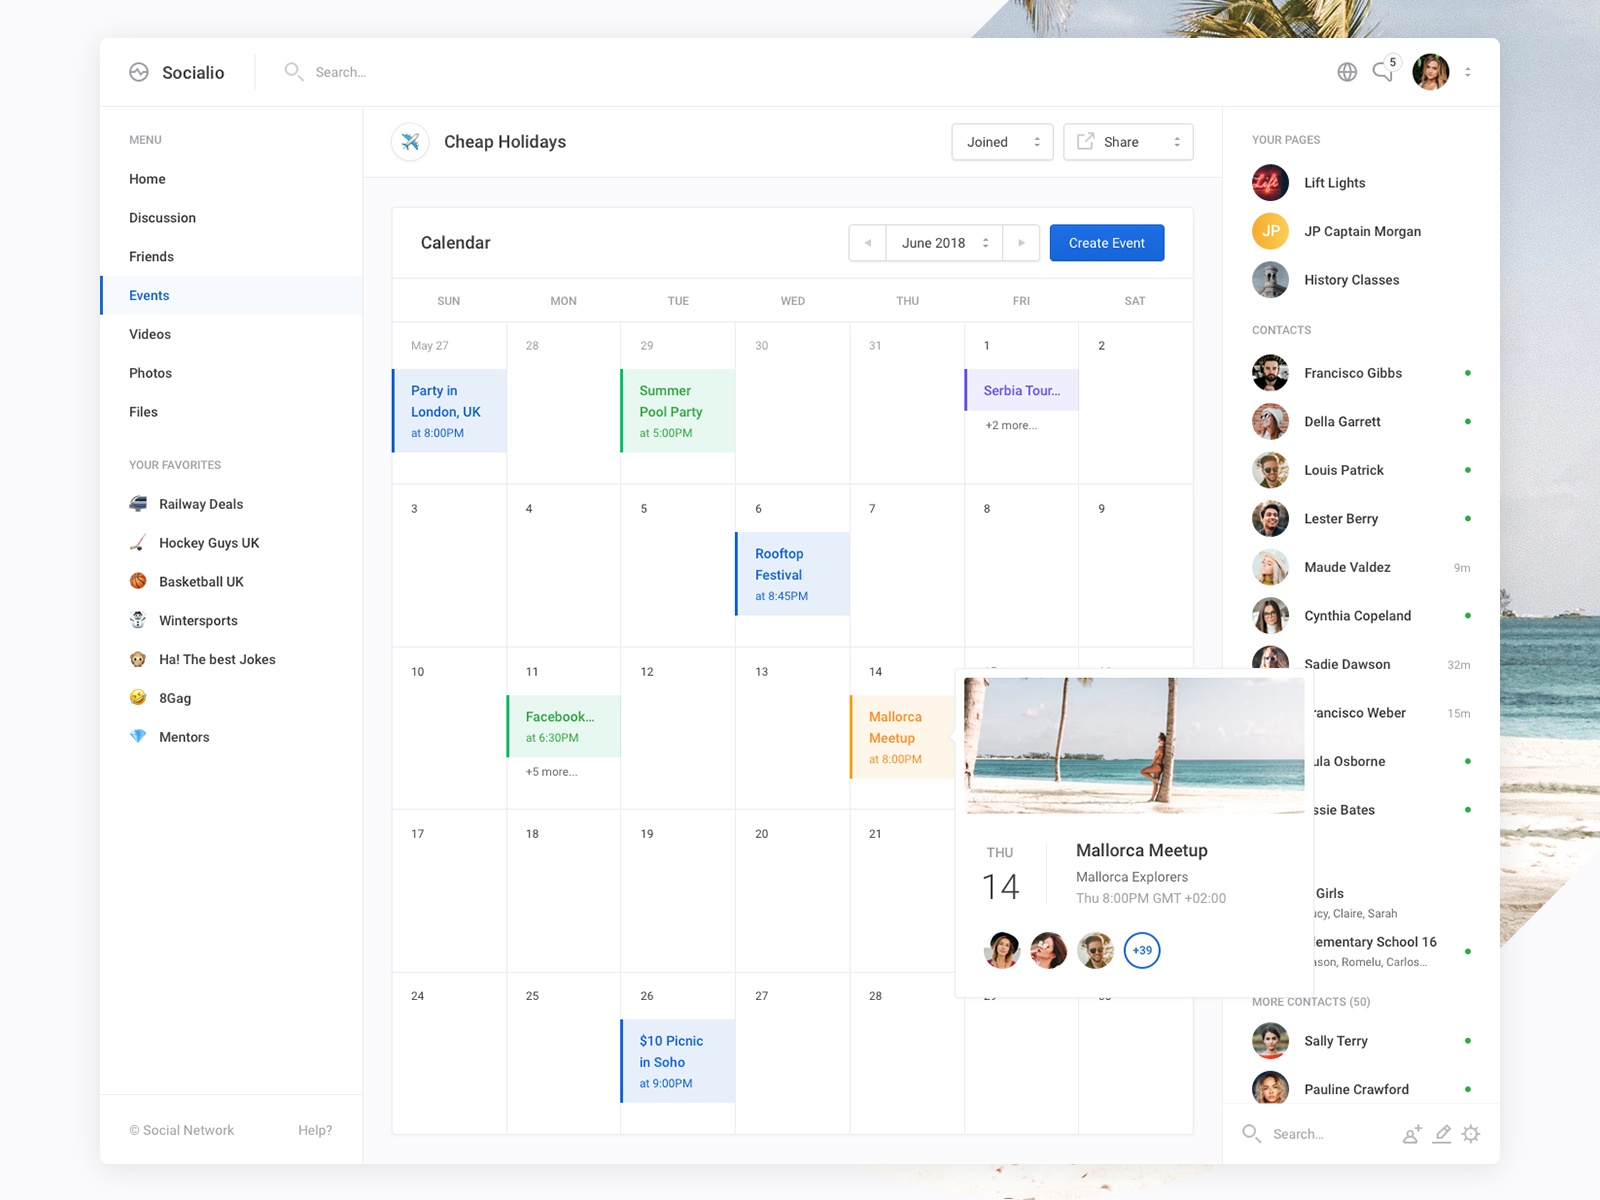Image resolution: width=1600 pixels, height=1200 pixels.
Task: Expand the '+5 more...' events on June 11
Action: [x=551, y=771]
